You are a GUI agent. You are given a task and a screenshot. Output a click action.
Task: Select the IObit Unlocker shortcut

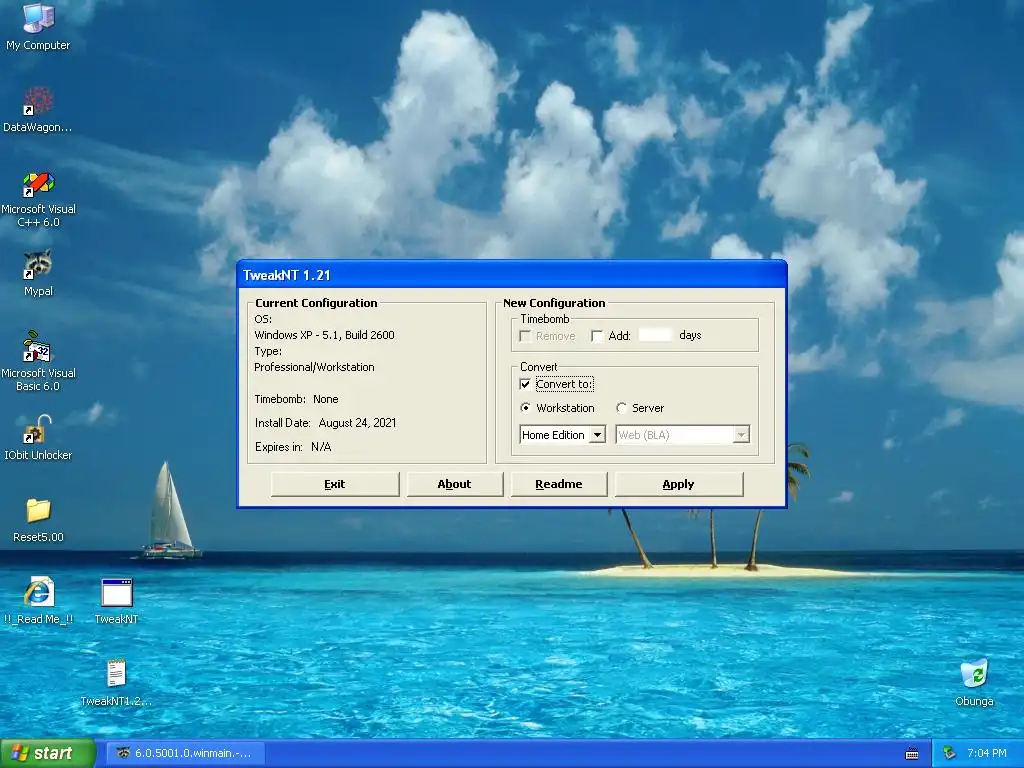(x=38, y=438)
